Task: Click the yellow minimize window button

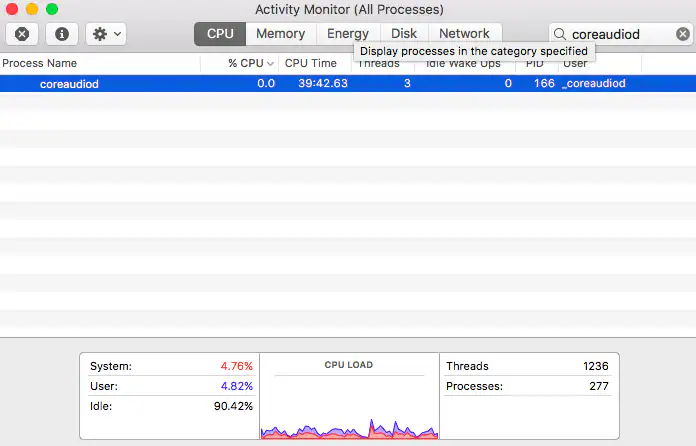Action: point(32,9)
